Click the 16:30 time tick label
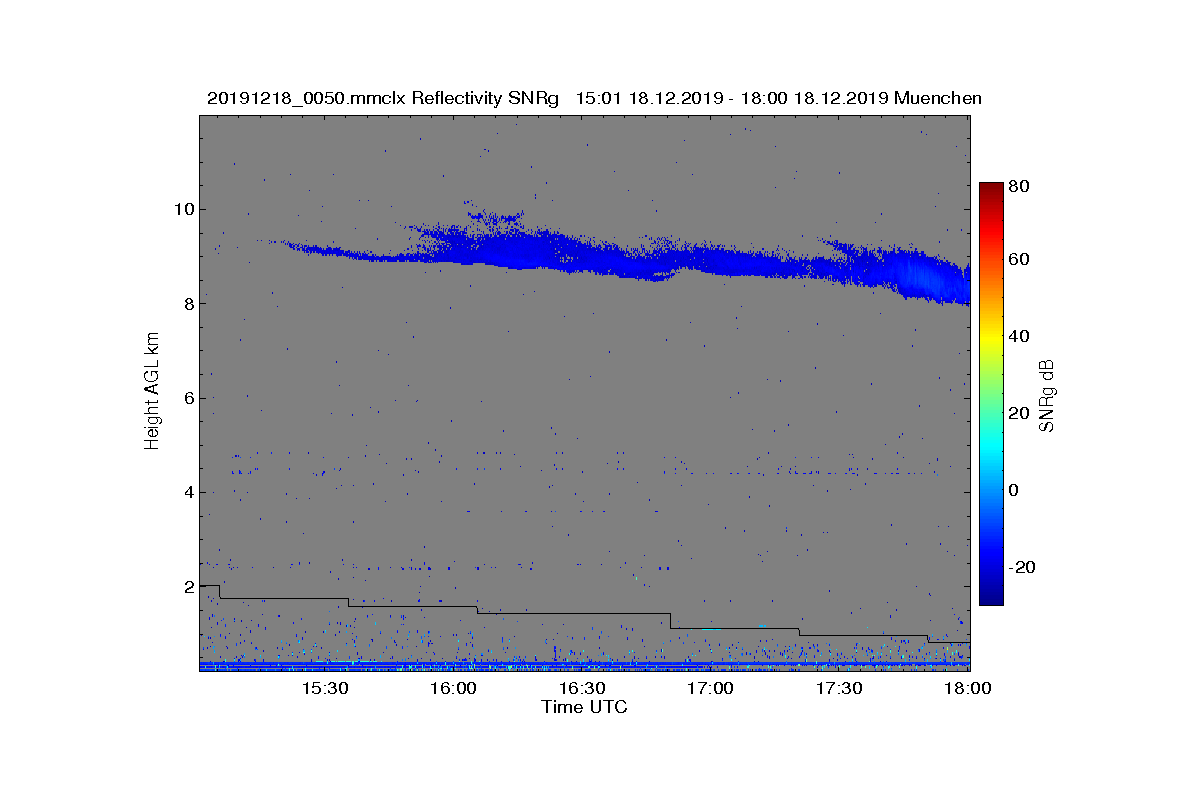The width and height of the screenshot is (1200, 800). [583, 689]
